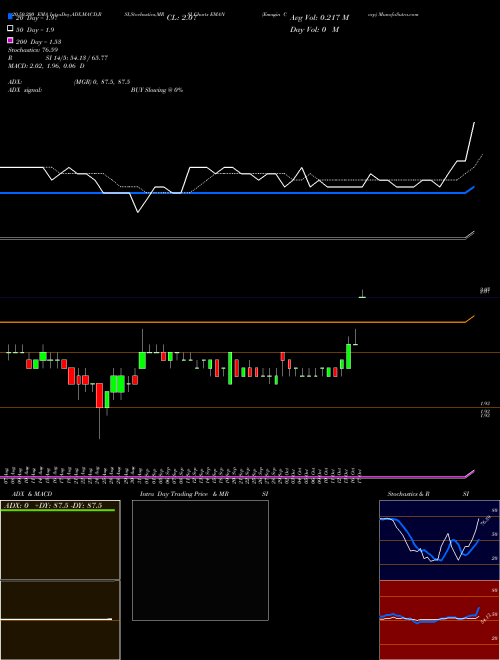Open the blue Stochastics mini chart
Screen dimensions: 500x660
439,540
